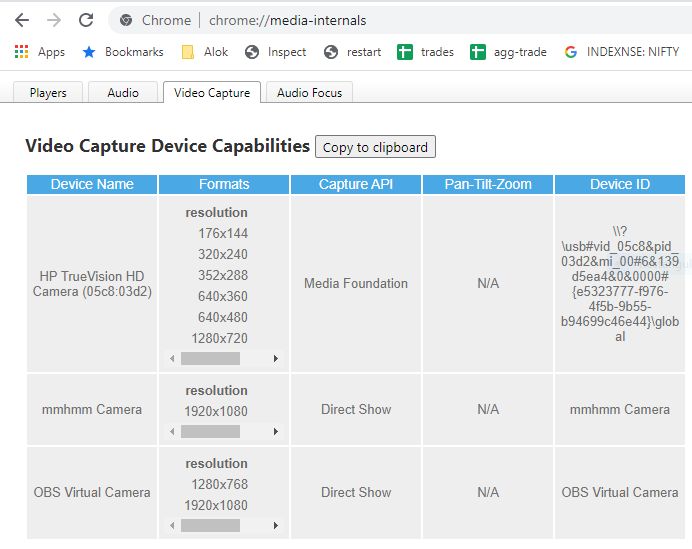This screenshot has width=692, height=549.
Task: Click scrollbar thumb in HP TrueVision formats
Action: pos(211,358)
